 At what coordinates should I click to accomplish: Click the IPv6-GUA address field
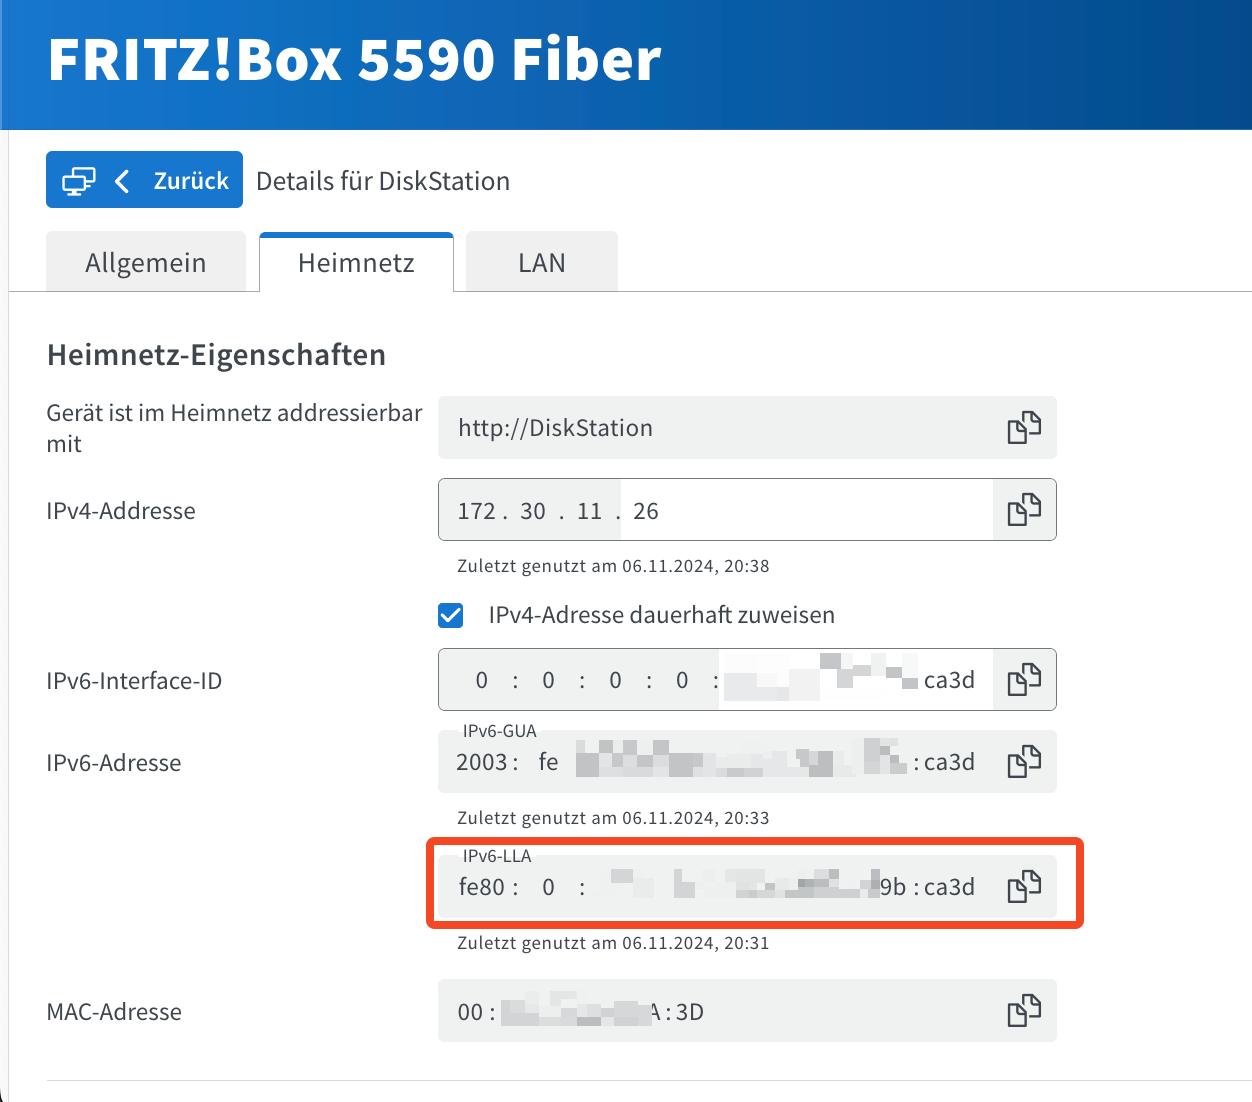pyautogui.click(x=700, y=761)
